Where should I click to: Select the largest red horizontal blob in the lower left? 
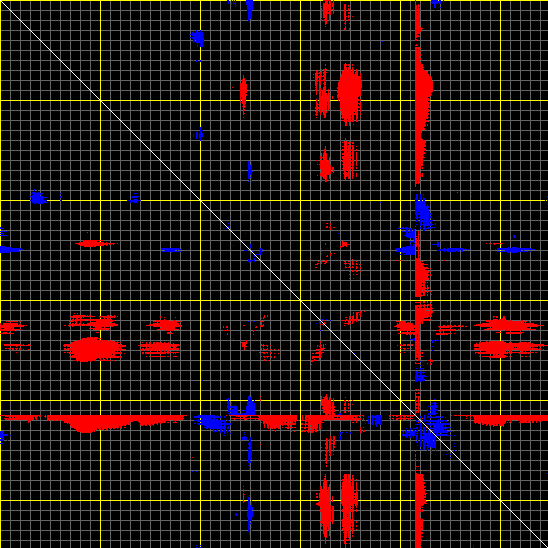(x=94, y=349)
